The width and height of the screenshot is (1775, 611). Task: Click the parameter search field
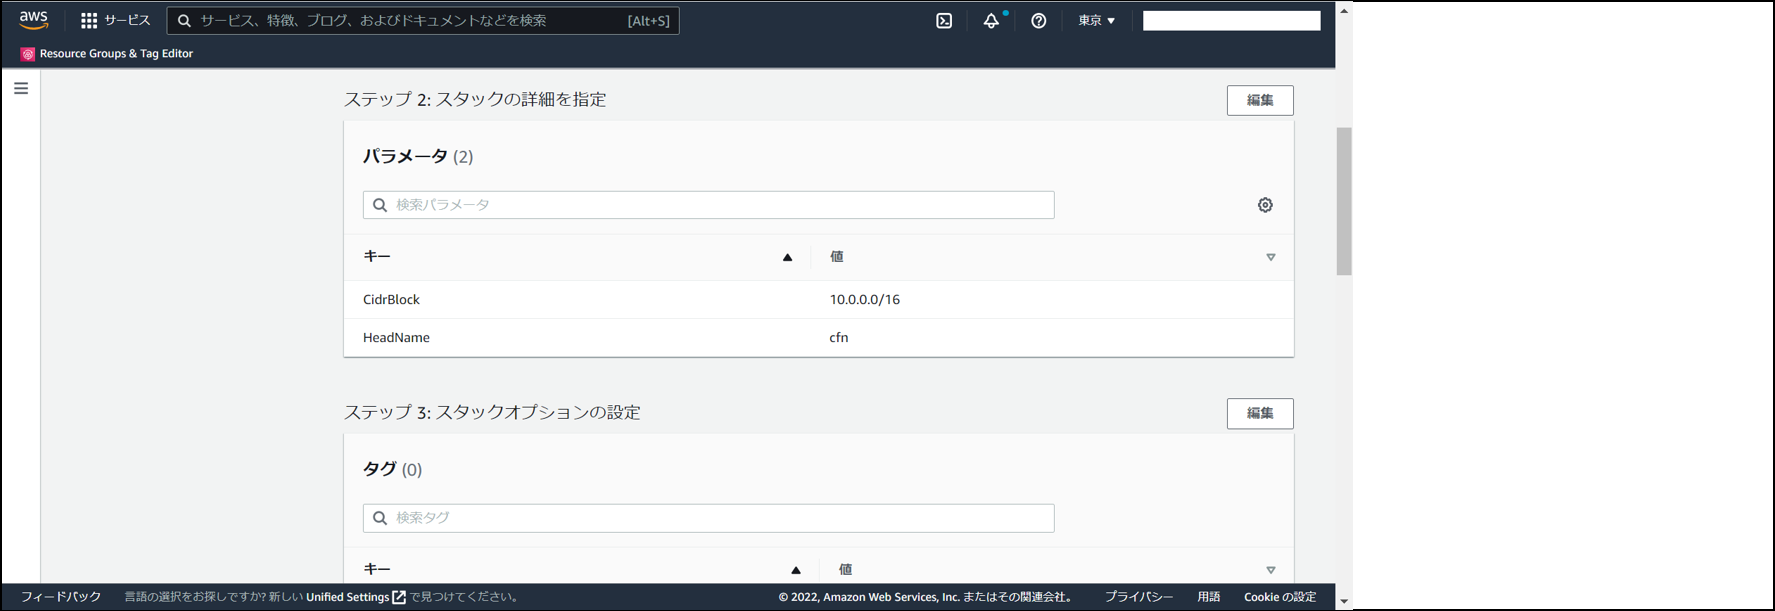point(708,205)
